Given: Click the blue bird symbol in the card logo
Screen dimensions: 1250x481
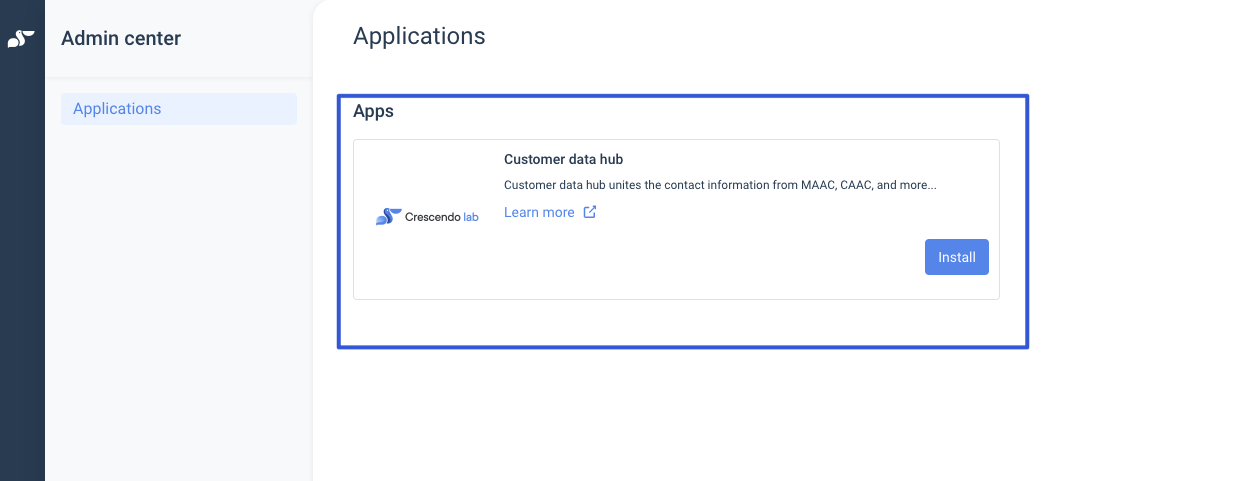Looking at the screenshot, I should click(388, 217).
